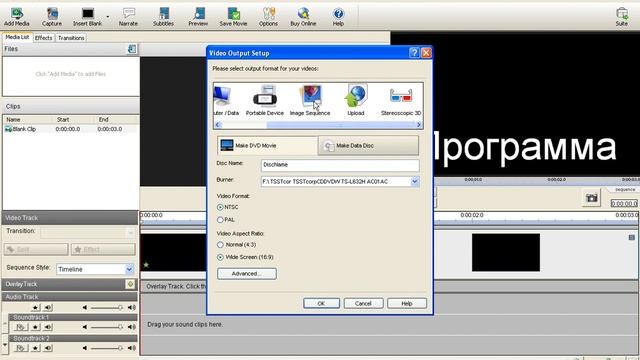Image resolution: width=640 pixels, height=360 pixels.
Task: Select the Stereoscopic 3D output format
Action: [401, 101]
